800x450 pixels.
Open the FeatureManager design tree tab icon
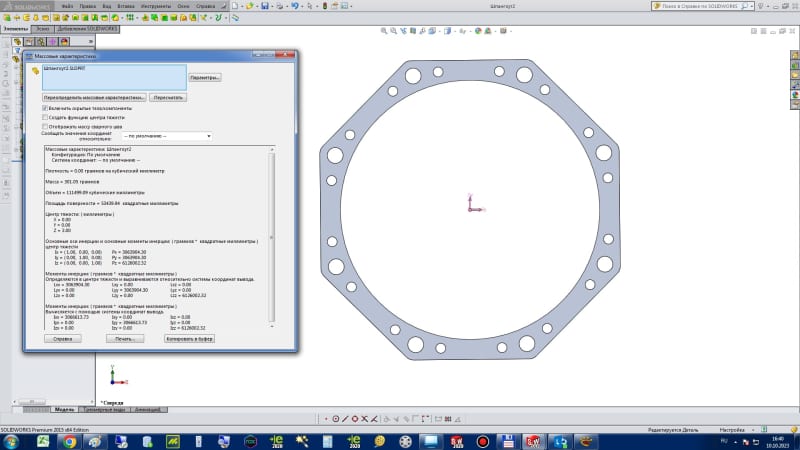17,41
